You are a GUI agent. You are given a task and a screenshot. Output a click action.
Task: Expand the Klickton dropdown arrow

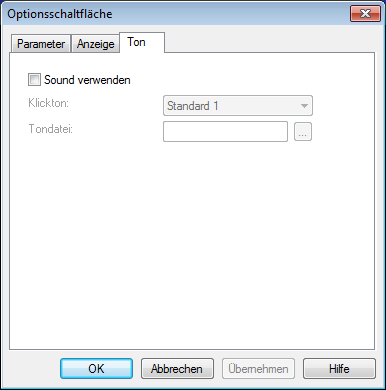[x=304, y=106]
